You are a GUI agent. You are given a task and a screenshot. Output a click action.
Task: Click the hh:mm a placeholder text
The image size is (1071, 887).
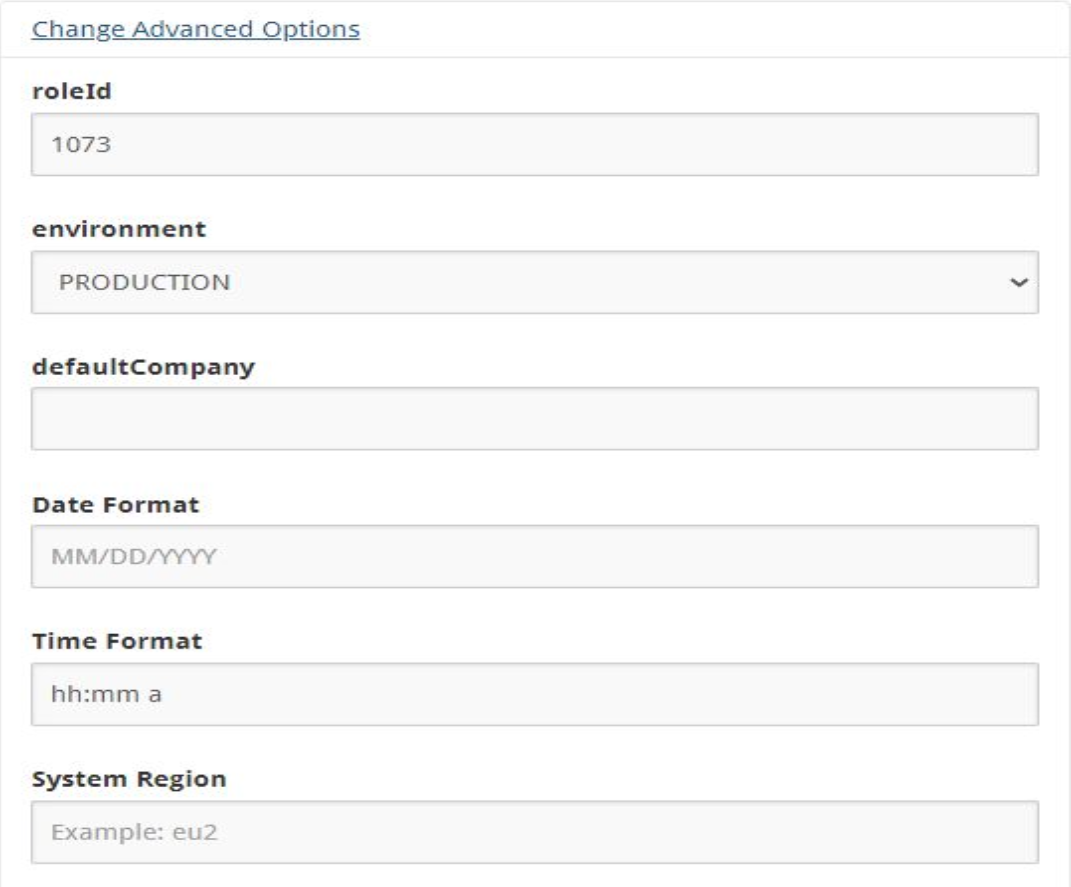point(107,694)
